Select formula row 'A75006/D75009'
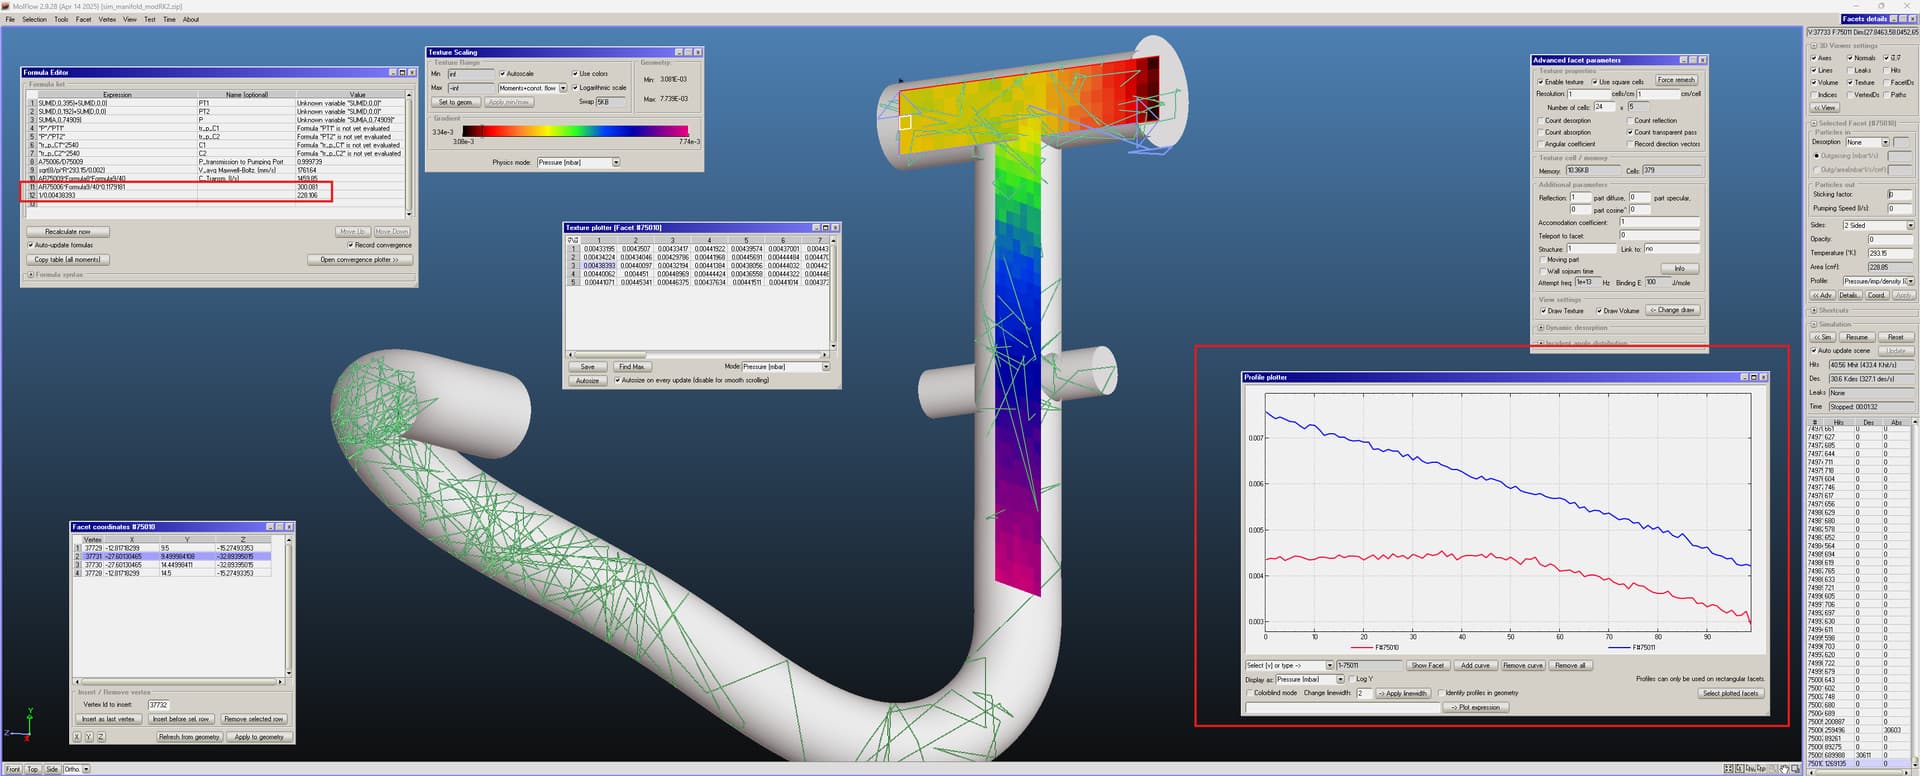Screen dimensions: 1920x776 coord(215,162)
